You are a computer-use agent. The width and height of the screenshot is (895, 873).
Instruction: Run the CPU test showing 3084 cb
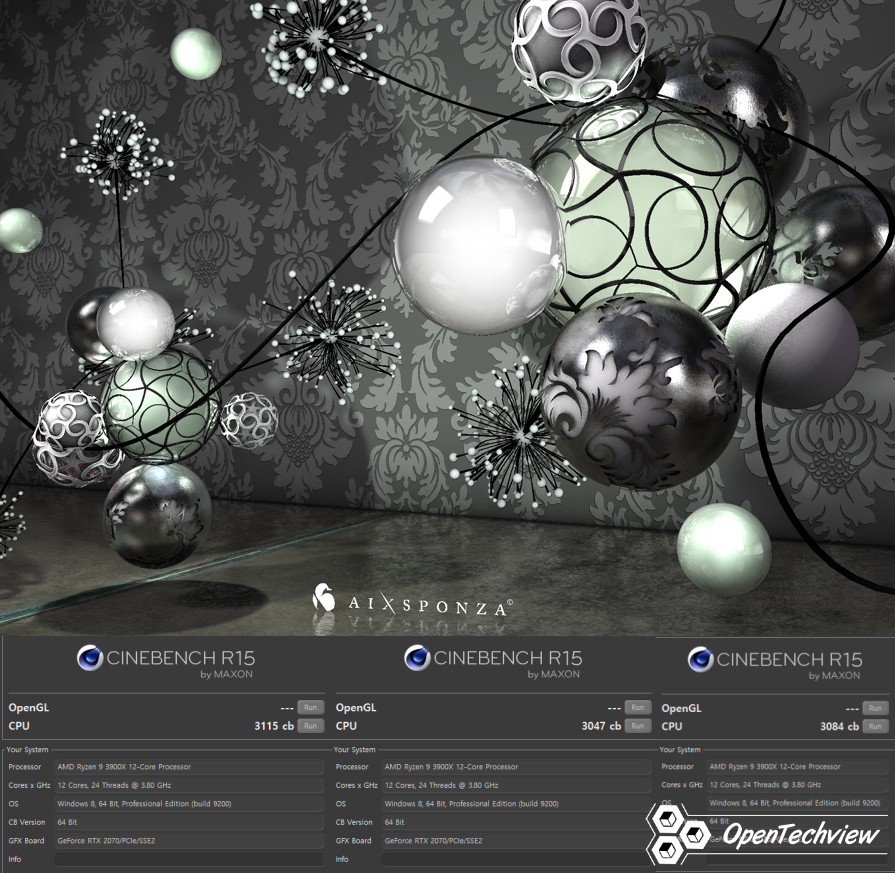coord(875,726)
